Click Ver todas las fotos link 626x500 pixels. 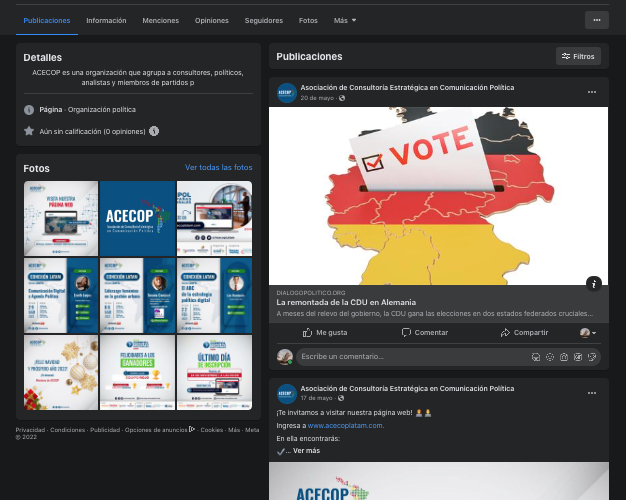[218, 167]
